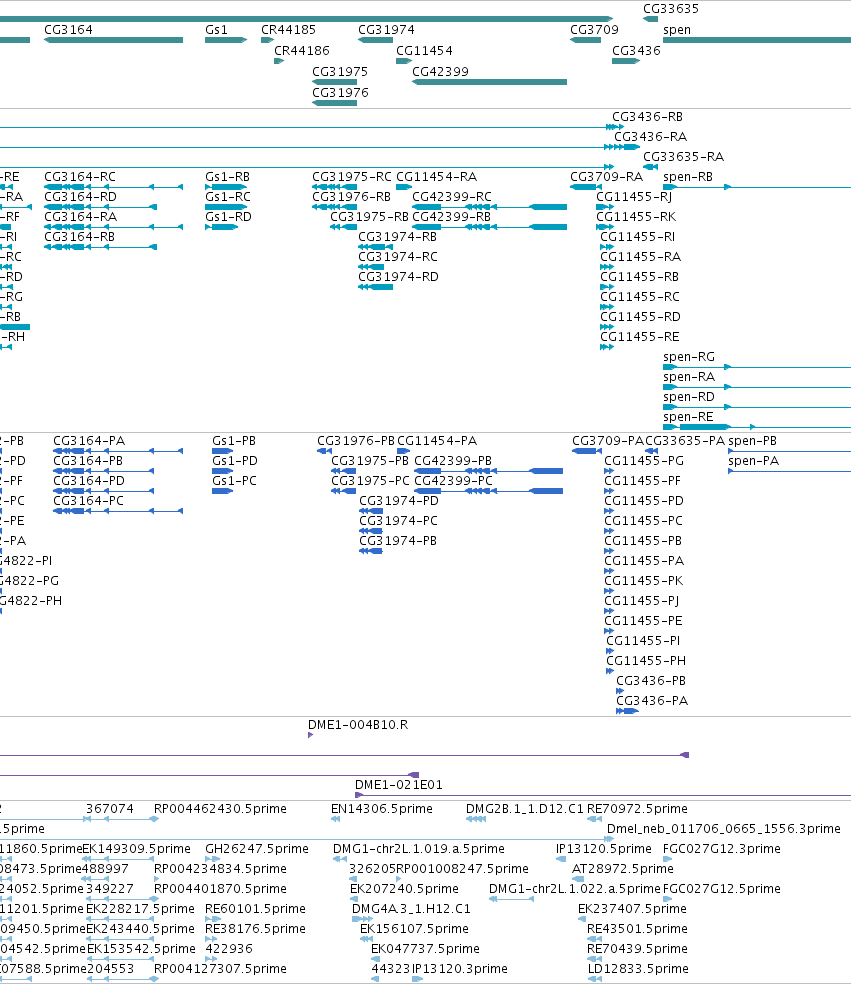Click the FGC027G12.5prime EST label
The height and width of the screenshot is (984, 851).
coord(722,889)
